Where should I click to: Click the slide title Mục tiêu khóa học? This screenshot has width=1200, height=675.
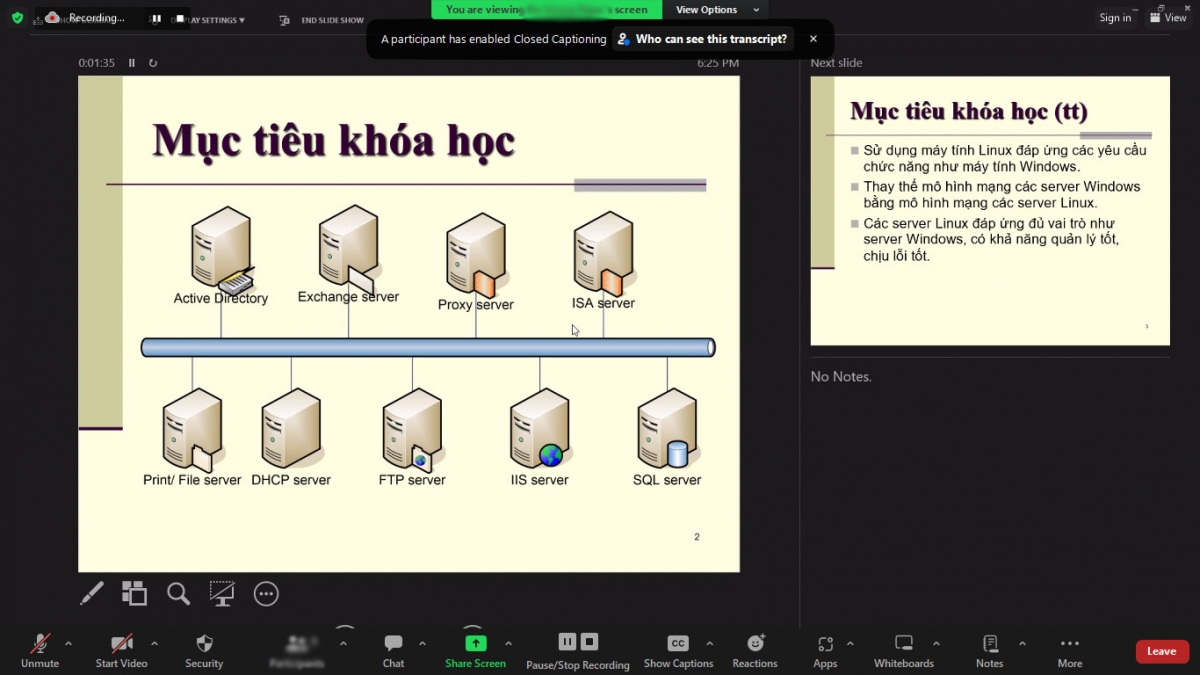click(333, 141)
